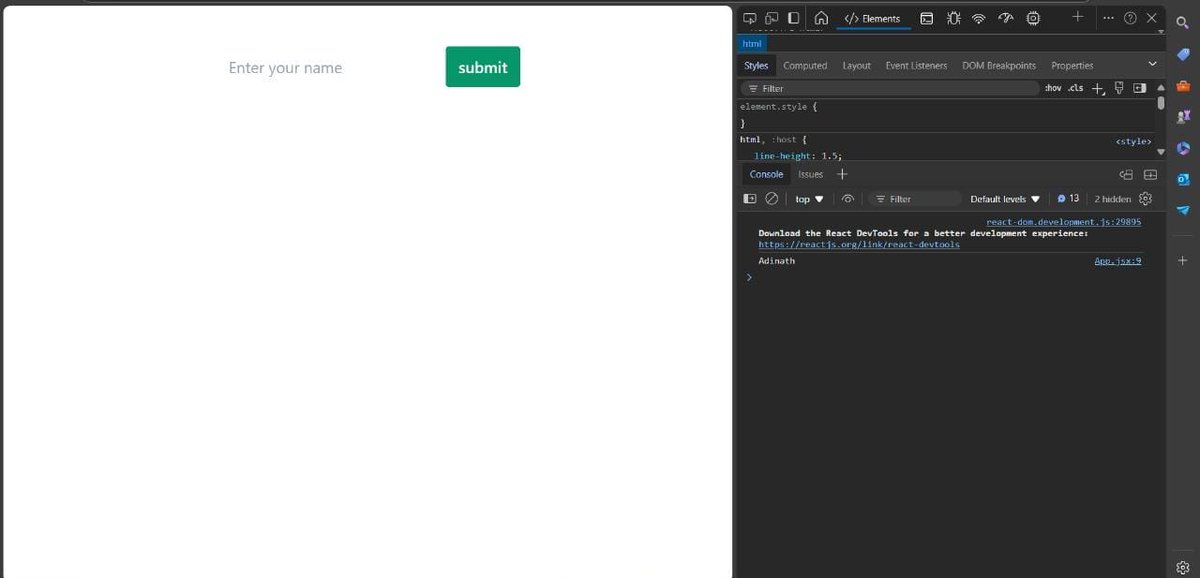Screen dimensions: 1200x578
Task: Toggle the device emulation toolbar
Action: click(770, 17)
